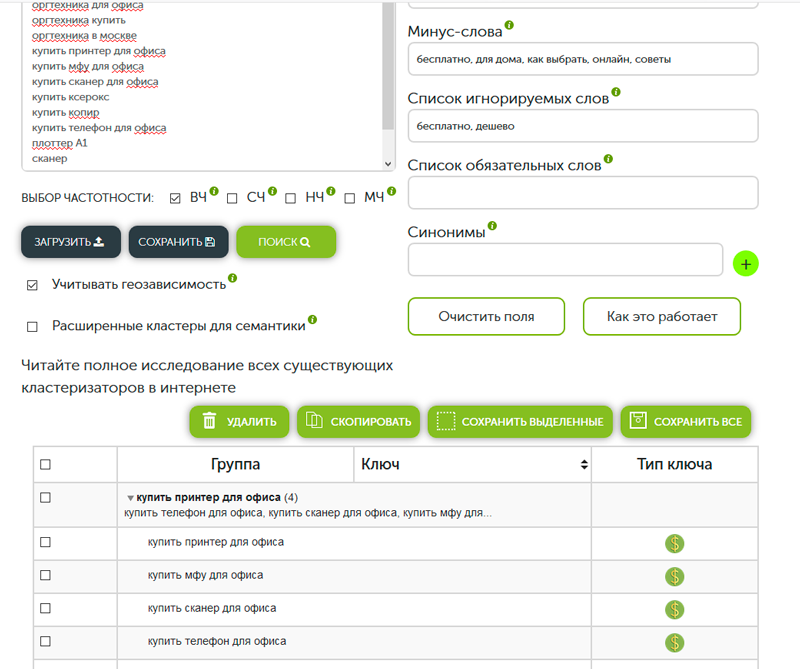Screen dimensions: 800x669
Task: Click dollar icon in купить телефон для офиса row
Action: [674, 642]
